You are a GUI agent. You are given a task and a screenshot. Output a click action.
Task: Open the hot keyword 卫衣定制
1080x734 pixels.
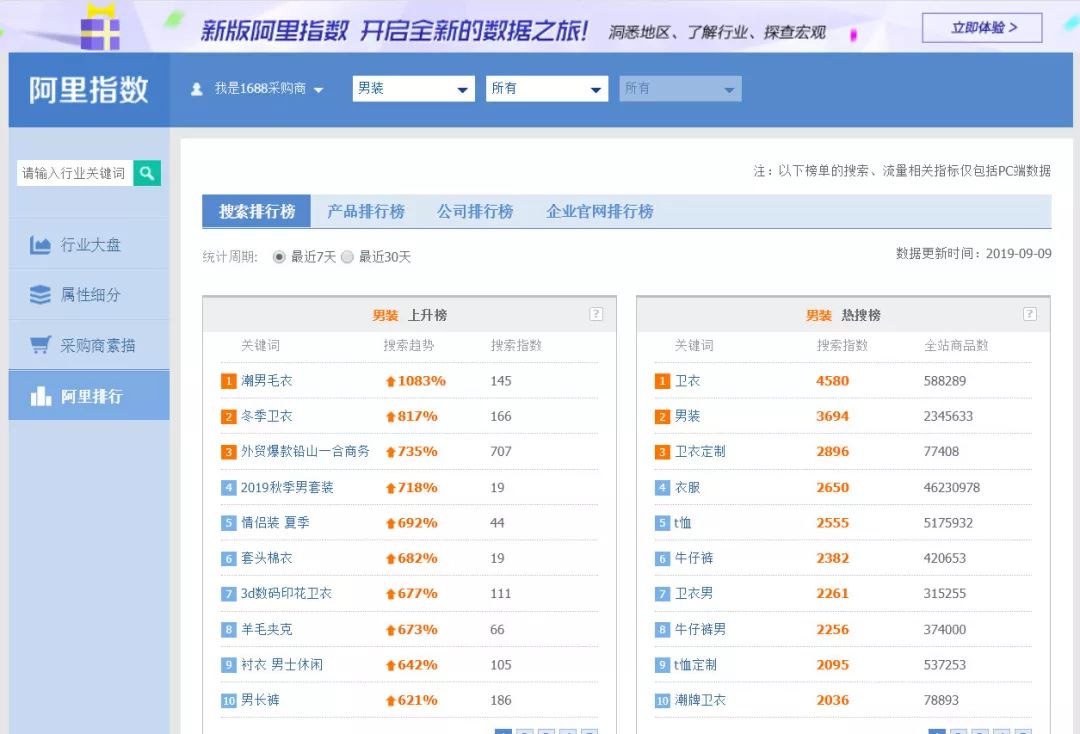(700, 452)
